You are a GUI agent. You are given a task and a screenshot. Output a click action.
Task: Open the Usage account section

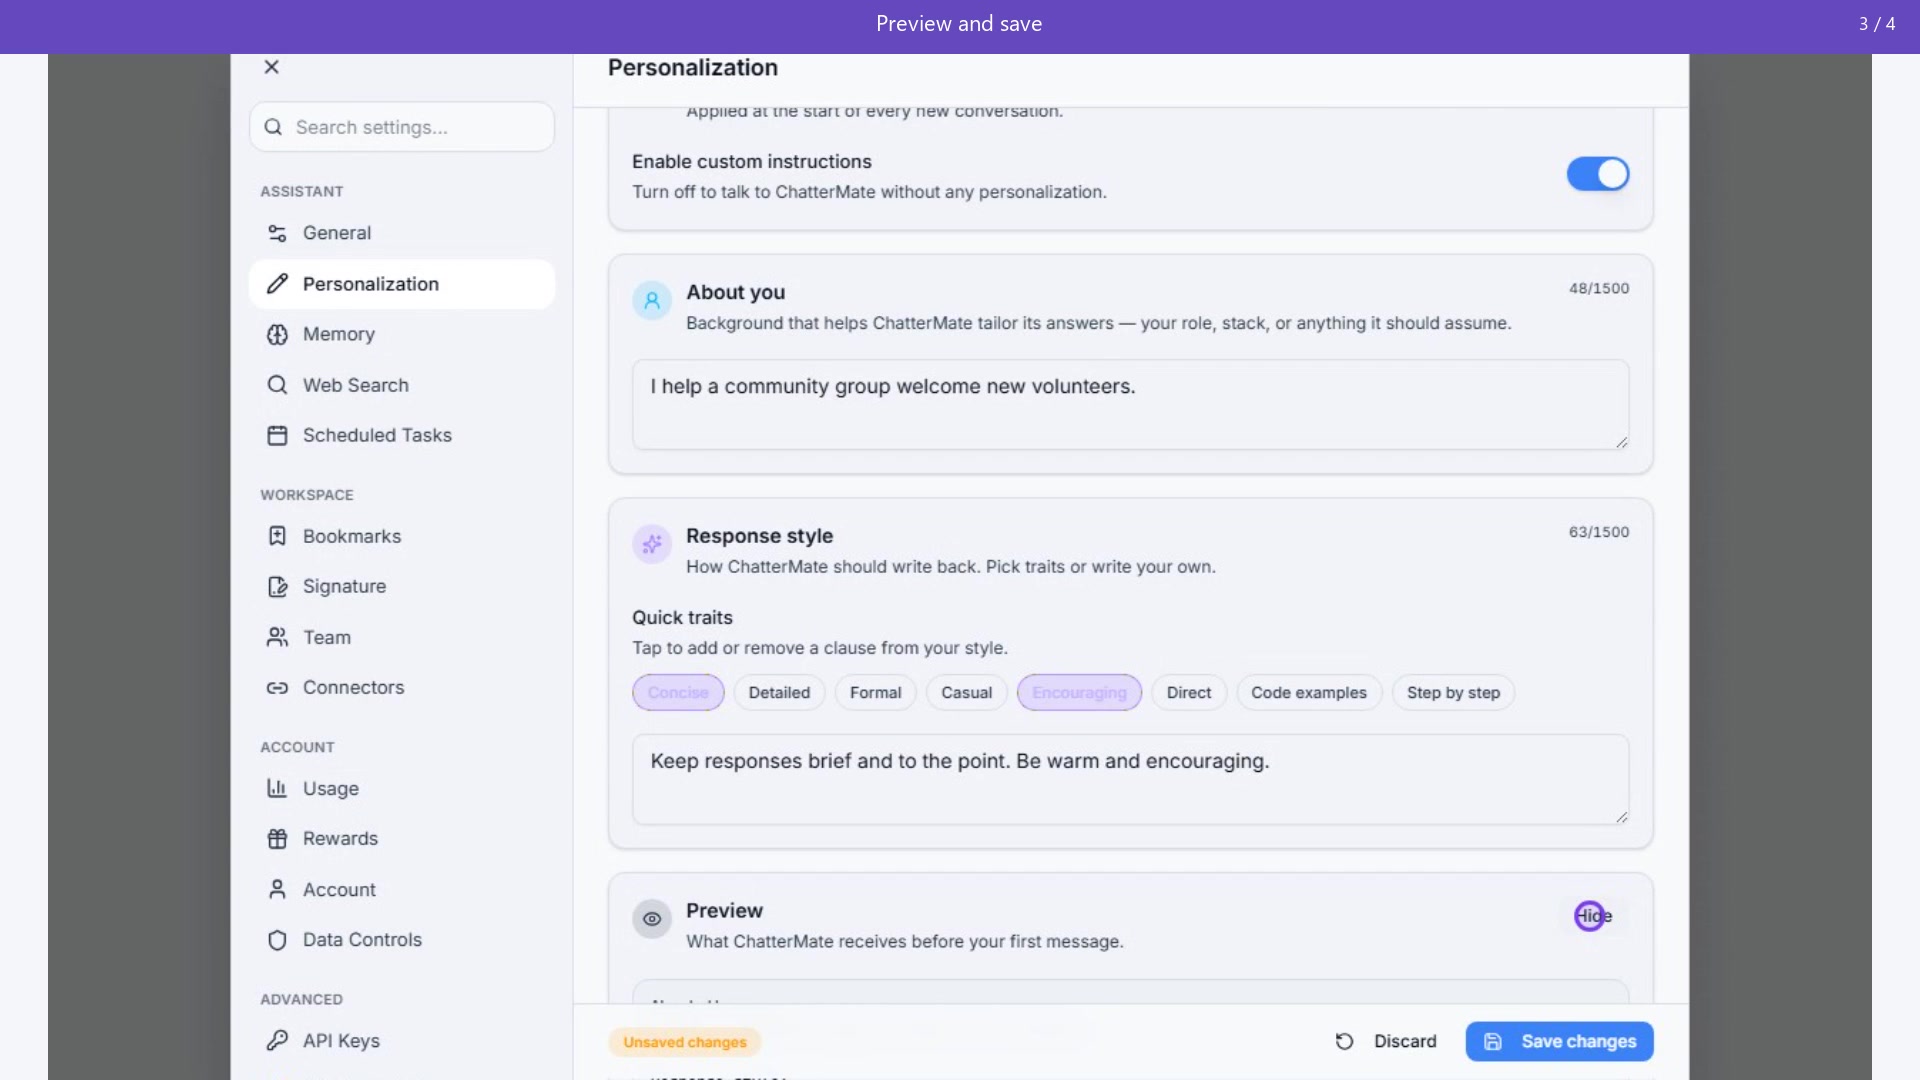tap(402, 788)
